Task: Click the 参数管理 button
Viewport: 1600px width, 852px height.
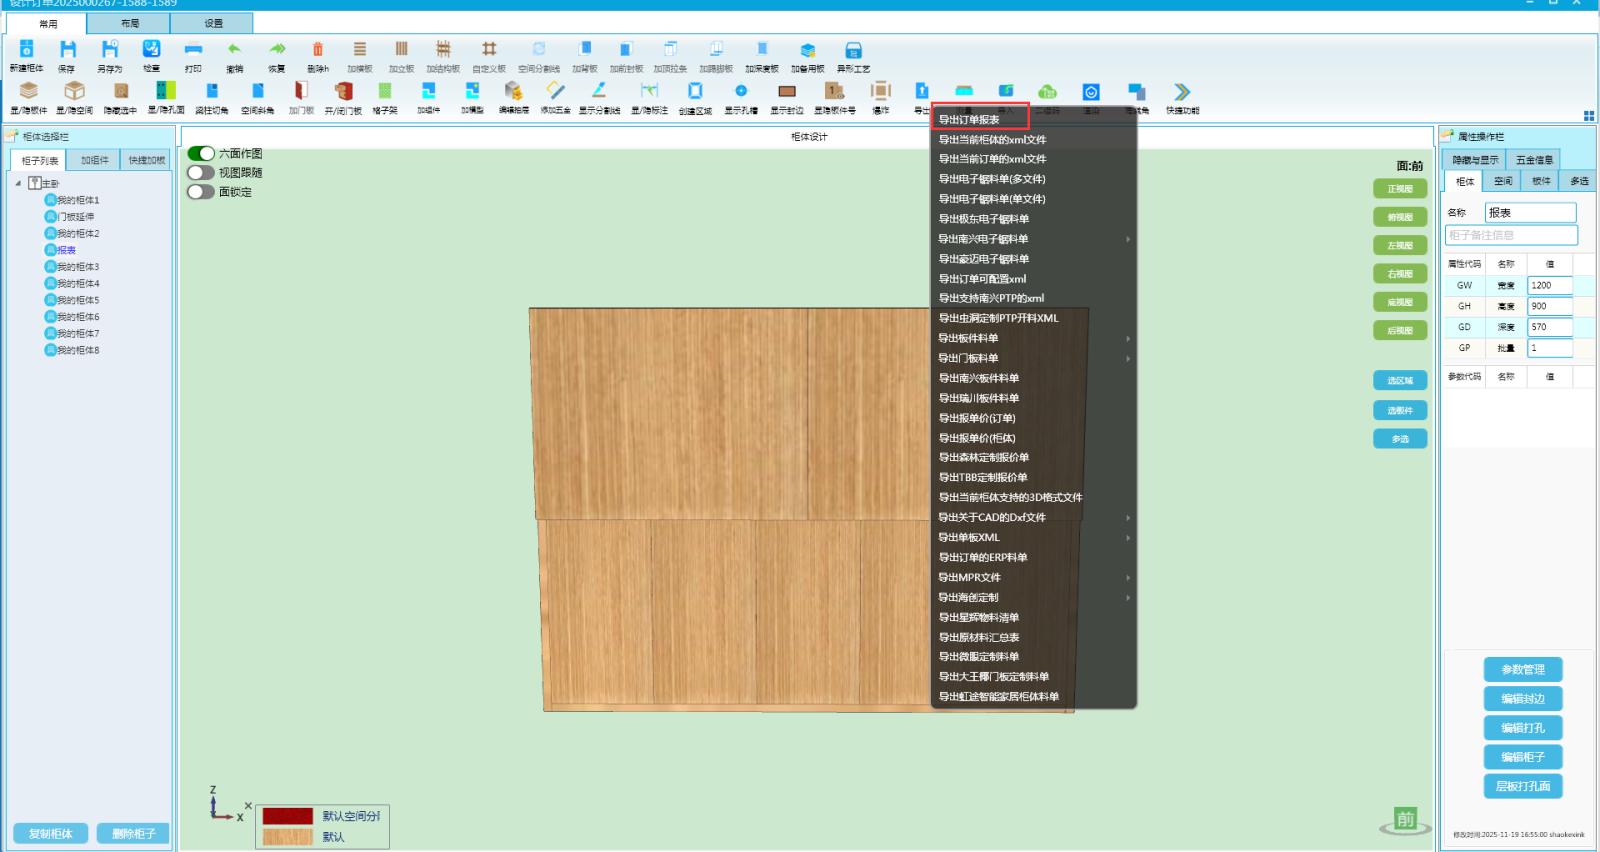Action: point(1522,669)
